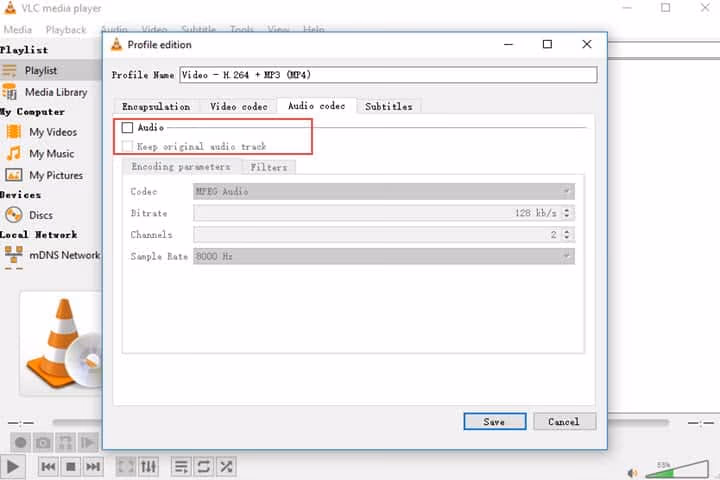Image resolution: width=720 pixels, height=480 pixels.
Task: Switch to the Video codec tab
Action: 239,106
